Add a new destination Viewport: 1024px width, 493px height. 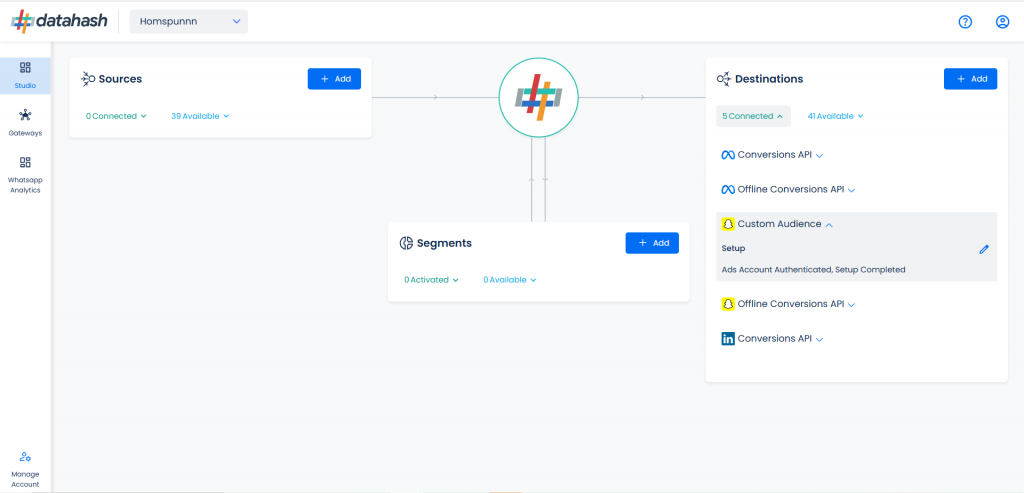970,79
